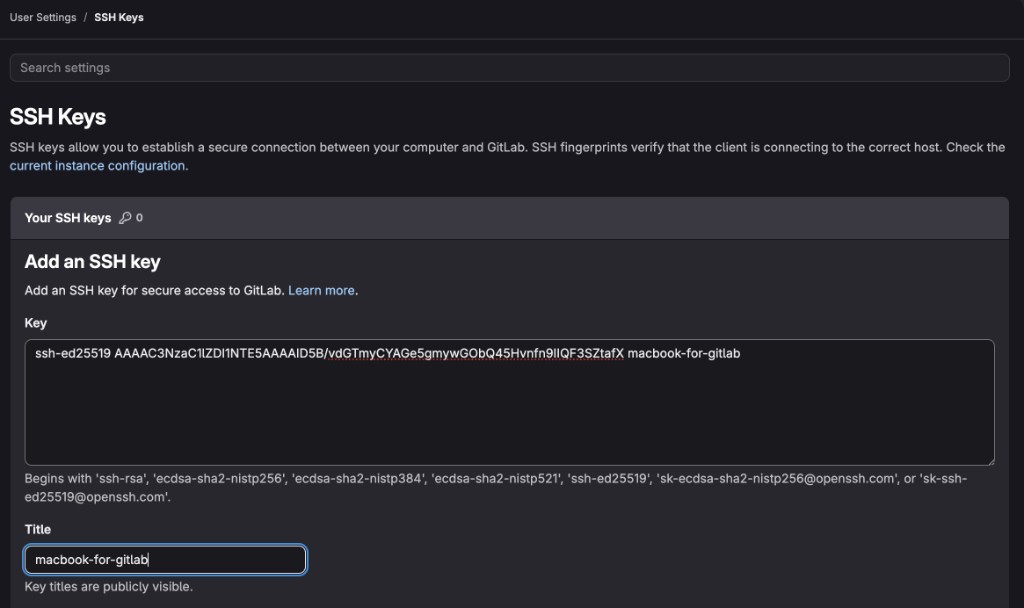Click the breadcrumb separator slash
The width and height of the screenshot is (1024, 608).
85,17
